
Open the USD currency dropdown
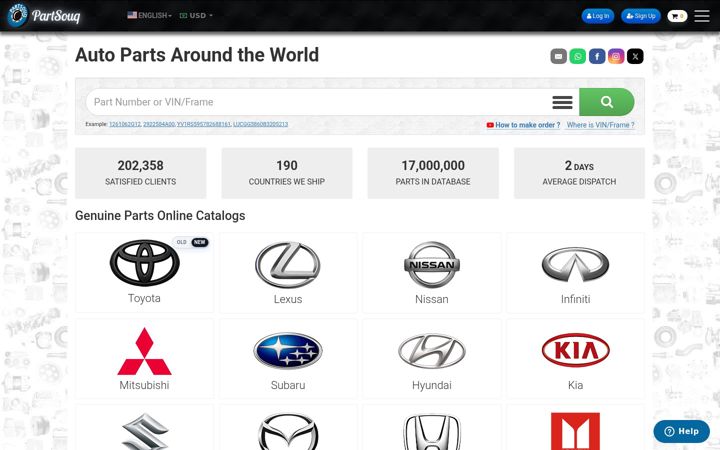[196, 15]
